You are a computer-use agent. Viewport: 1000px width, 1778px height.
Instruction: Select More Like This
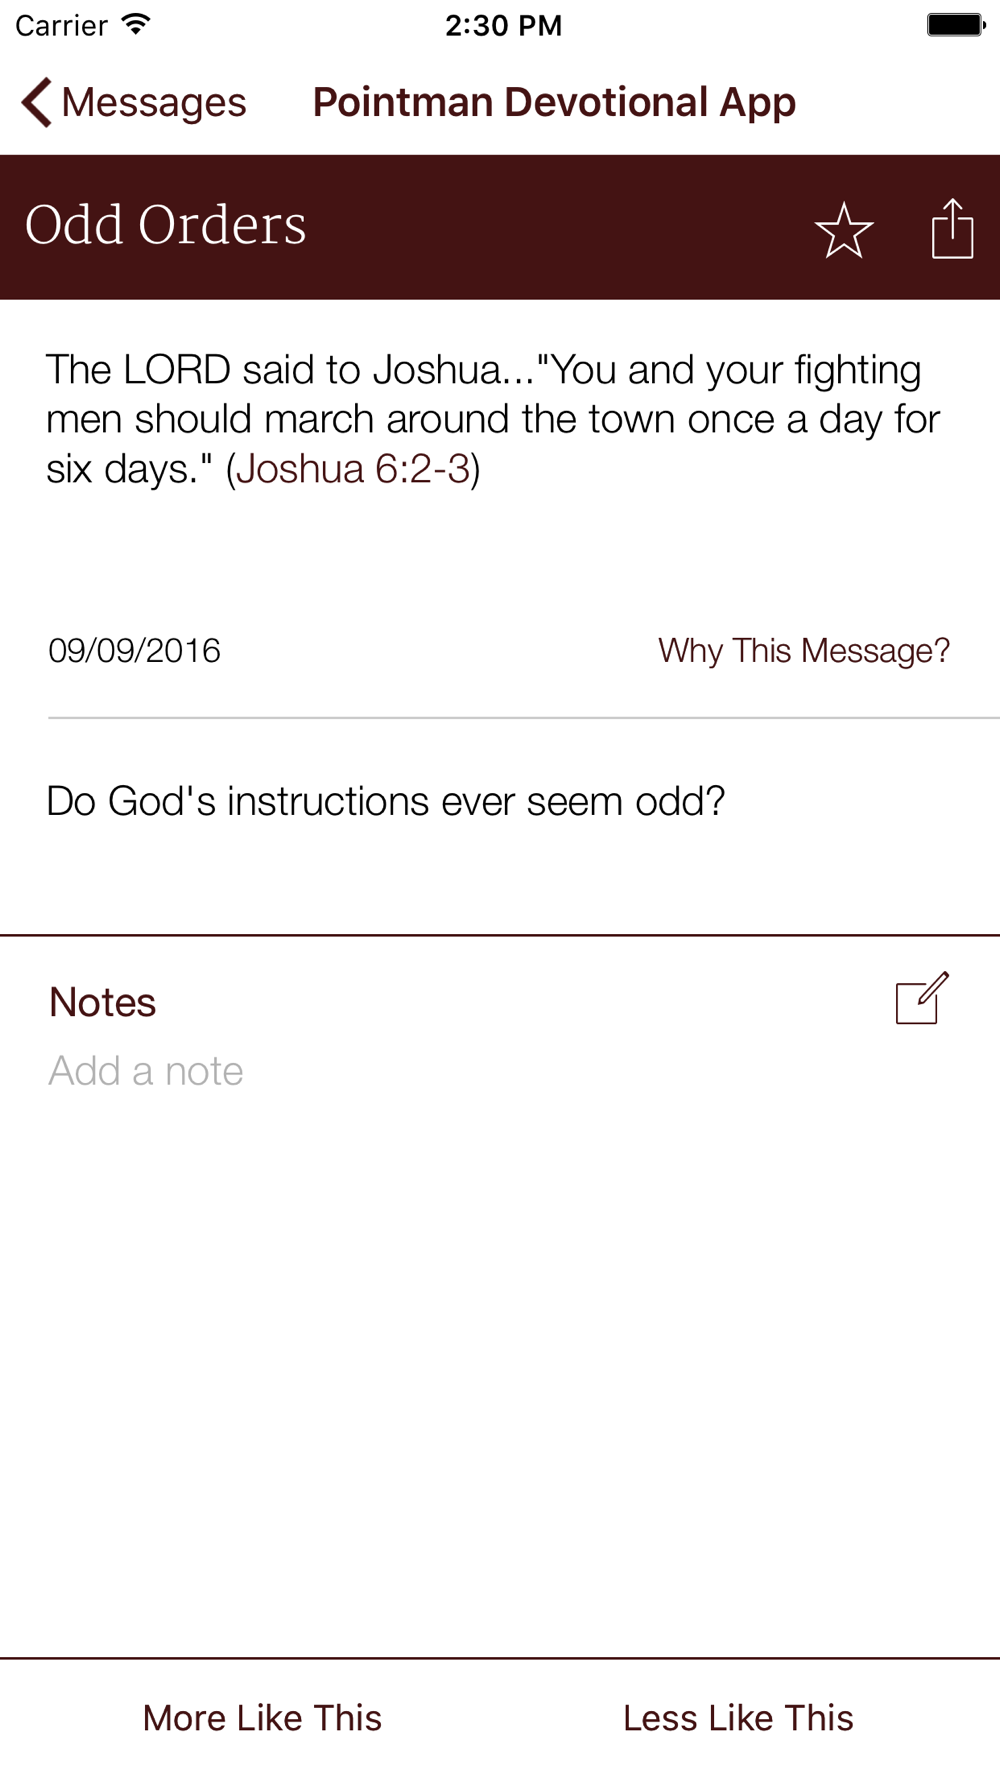pos(262,1718)
